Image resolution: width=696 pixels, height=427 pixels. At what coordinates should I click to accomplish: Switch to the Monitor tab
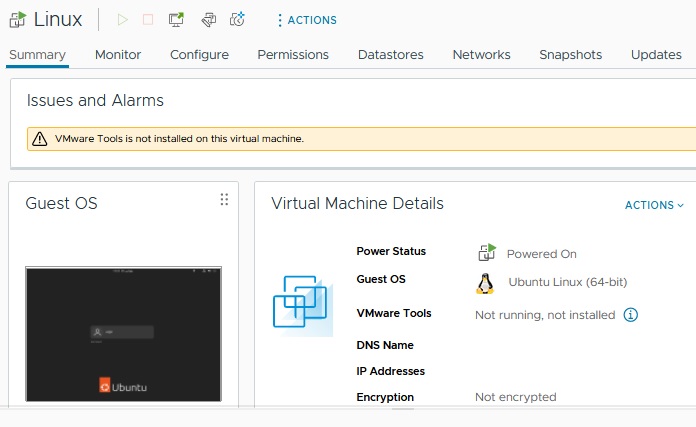[118, 55]
